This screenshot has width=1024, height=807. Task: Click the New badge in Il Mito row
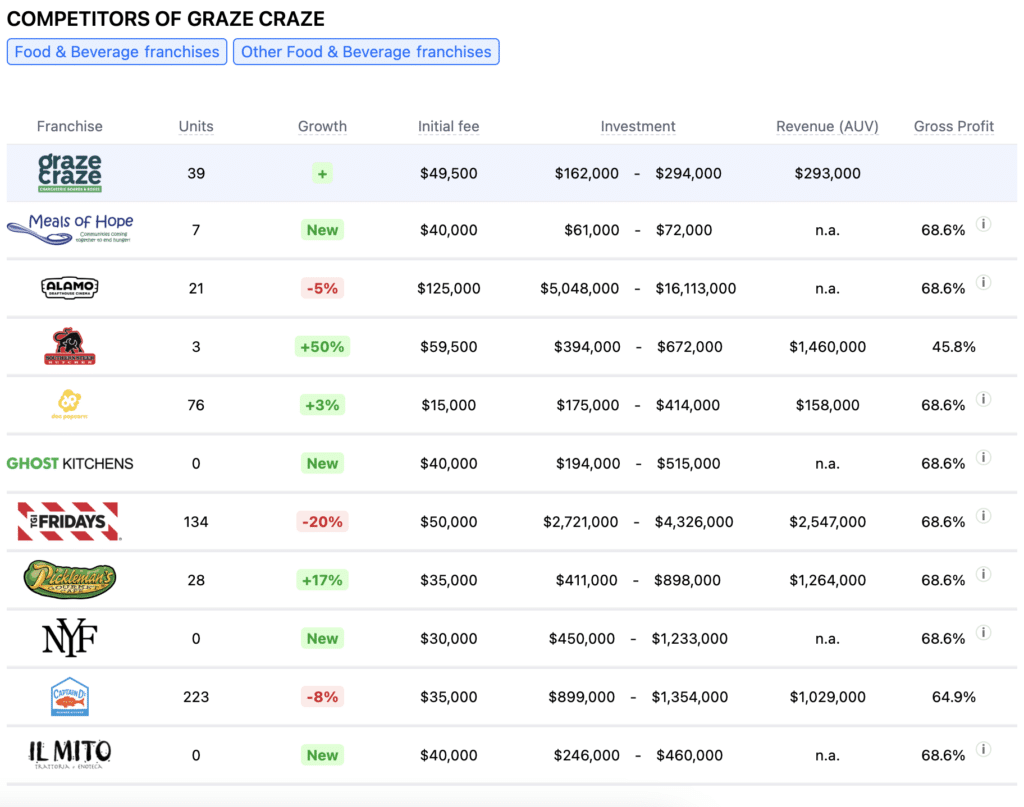[323, 755]
